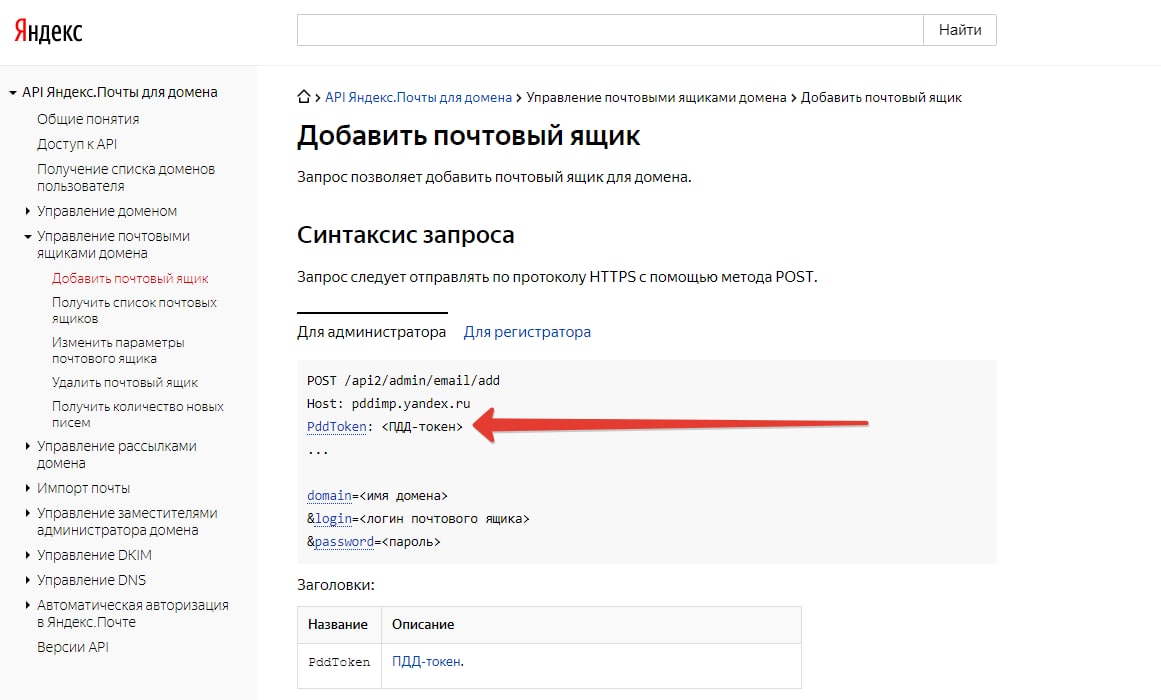Open Получение списка доменов пользователя
Image resolution: width=1161 pixels, height=700 pixels.
coord(126,178)
